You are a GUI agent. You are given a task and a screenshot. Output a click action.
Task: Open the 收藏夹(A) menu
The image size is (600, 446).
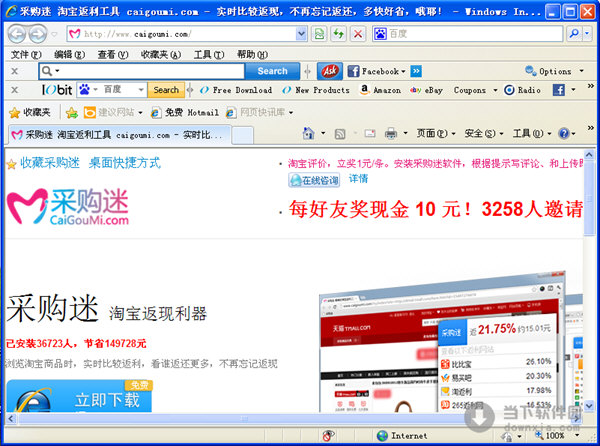click(161, 55)
